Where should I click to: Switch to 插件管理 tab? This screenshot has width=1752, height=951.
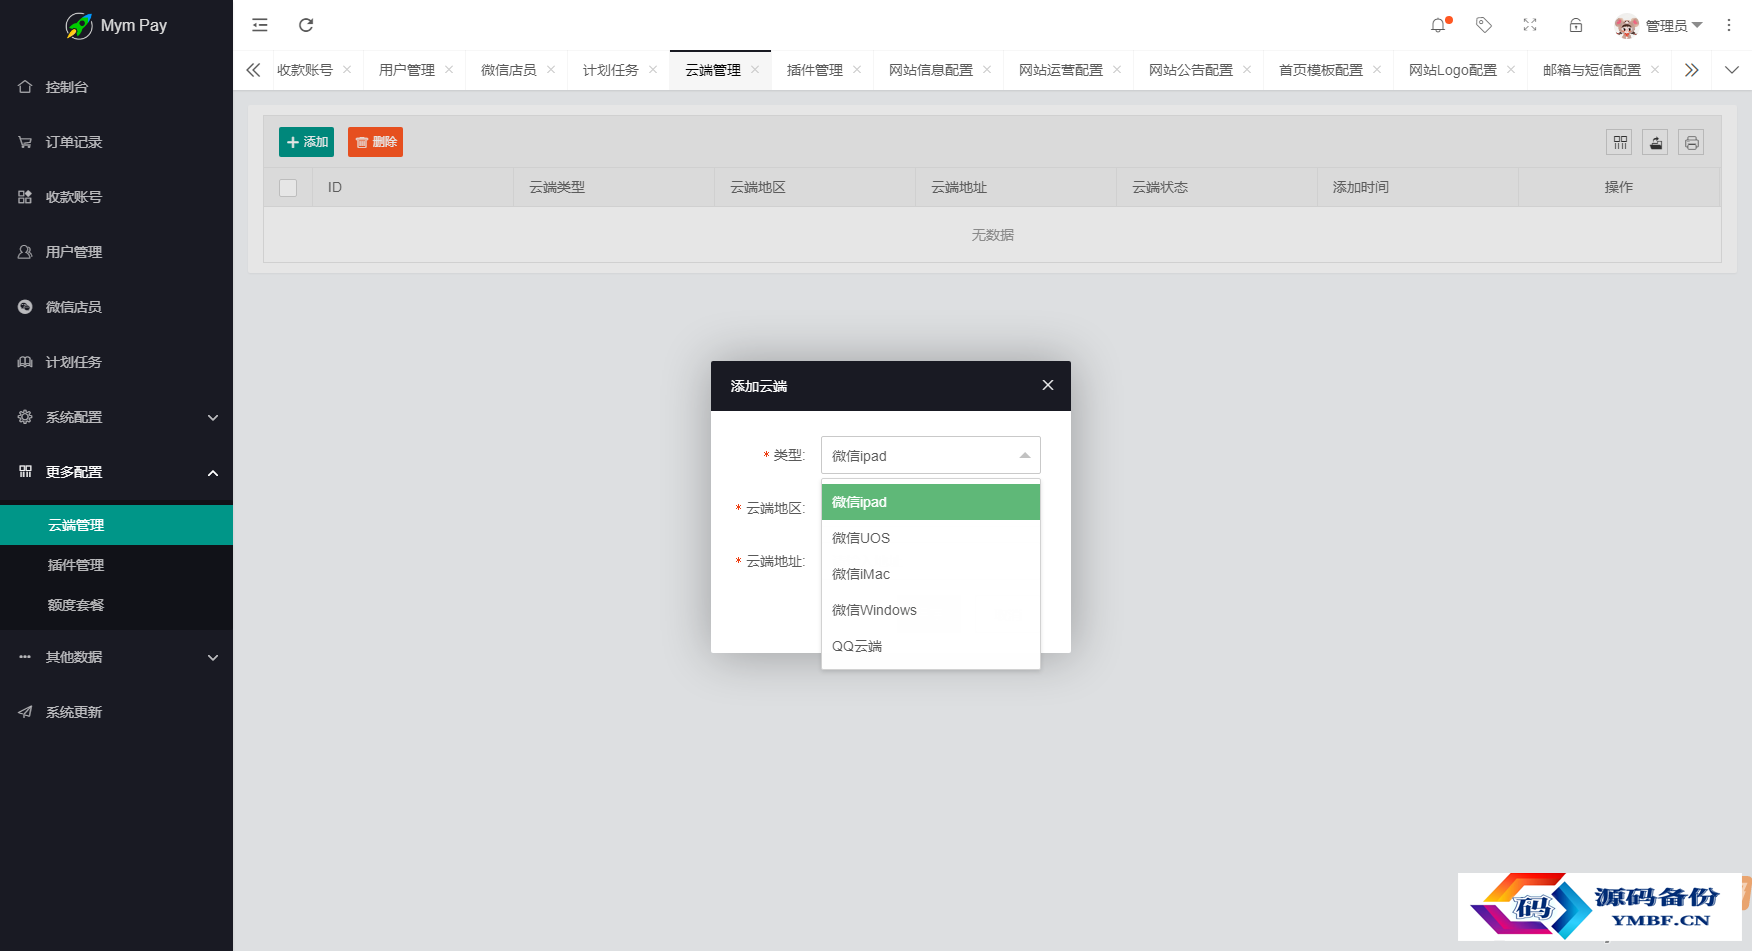[x=814, y=70]
